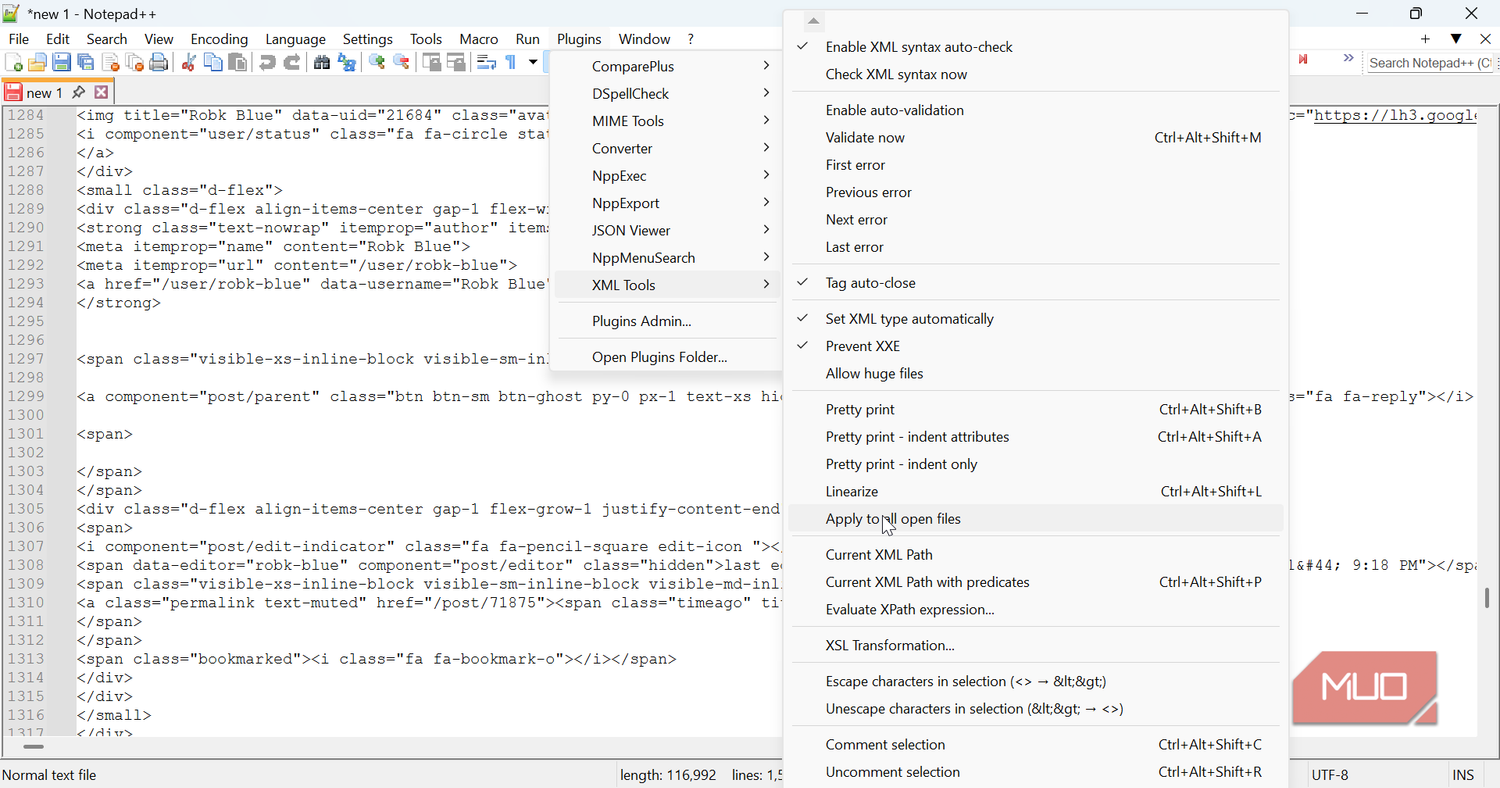Screen dimensions: 1500x788
Task: Select XSL Transformation... entry
Action: [1036, 645]
